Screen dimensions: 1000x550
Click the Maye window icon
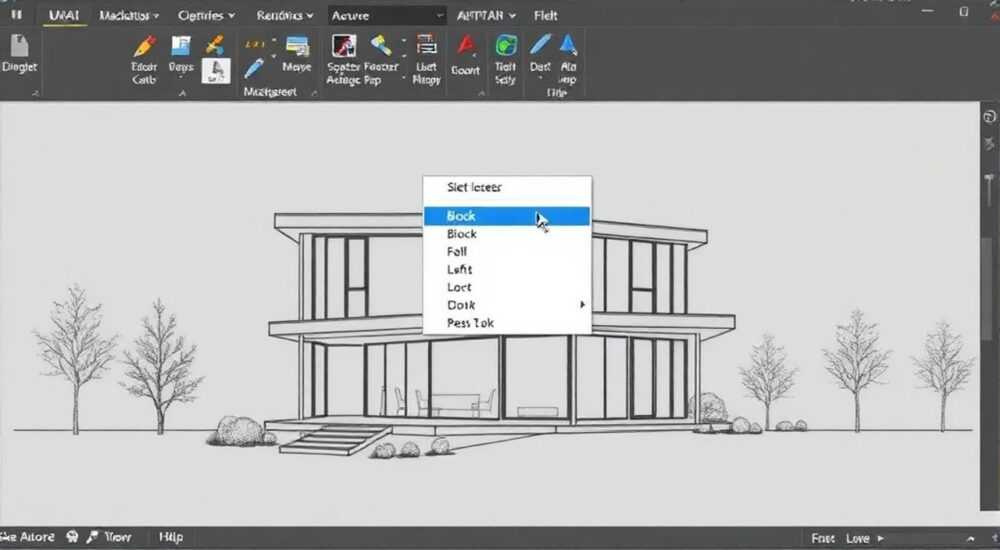tap(297, 46)
